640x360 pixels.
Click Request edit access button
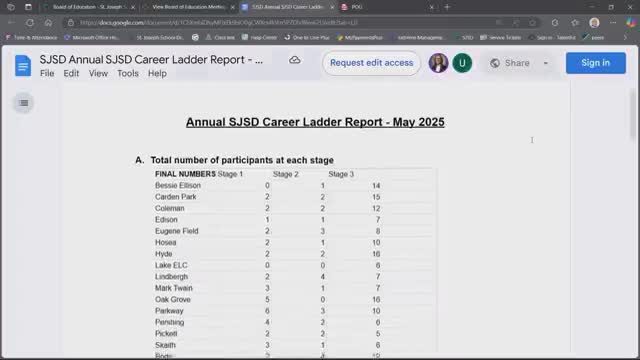tap(371, 63)
